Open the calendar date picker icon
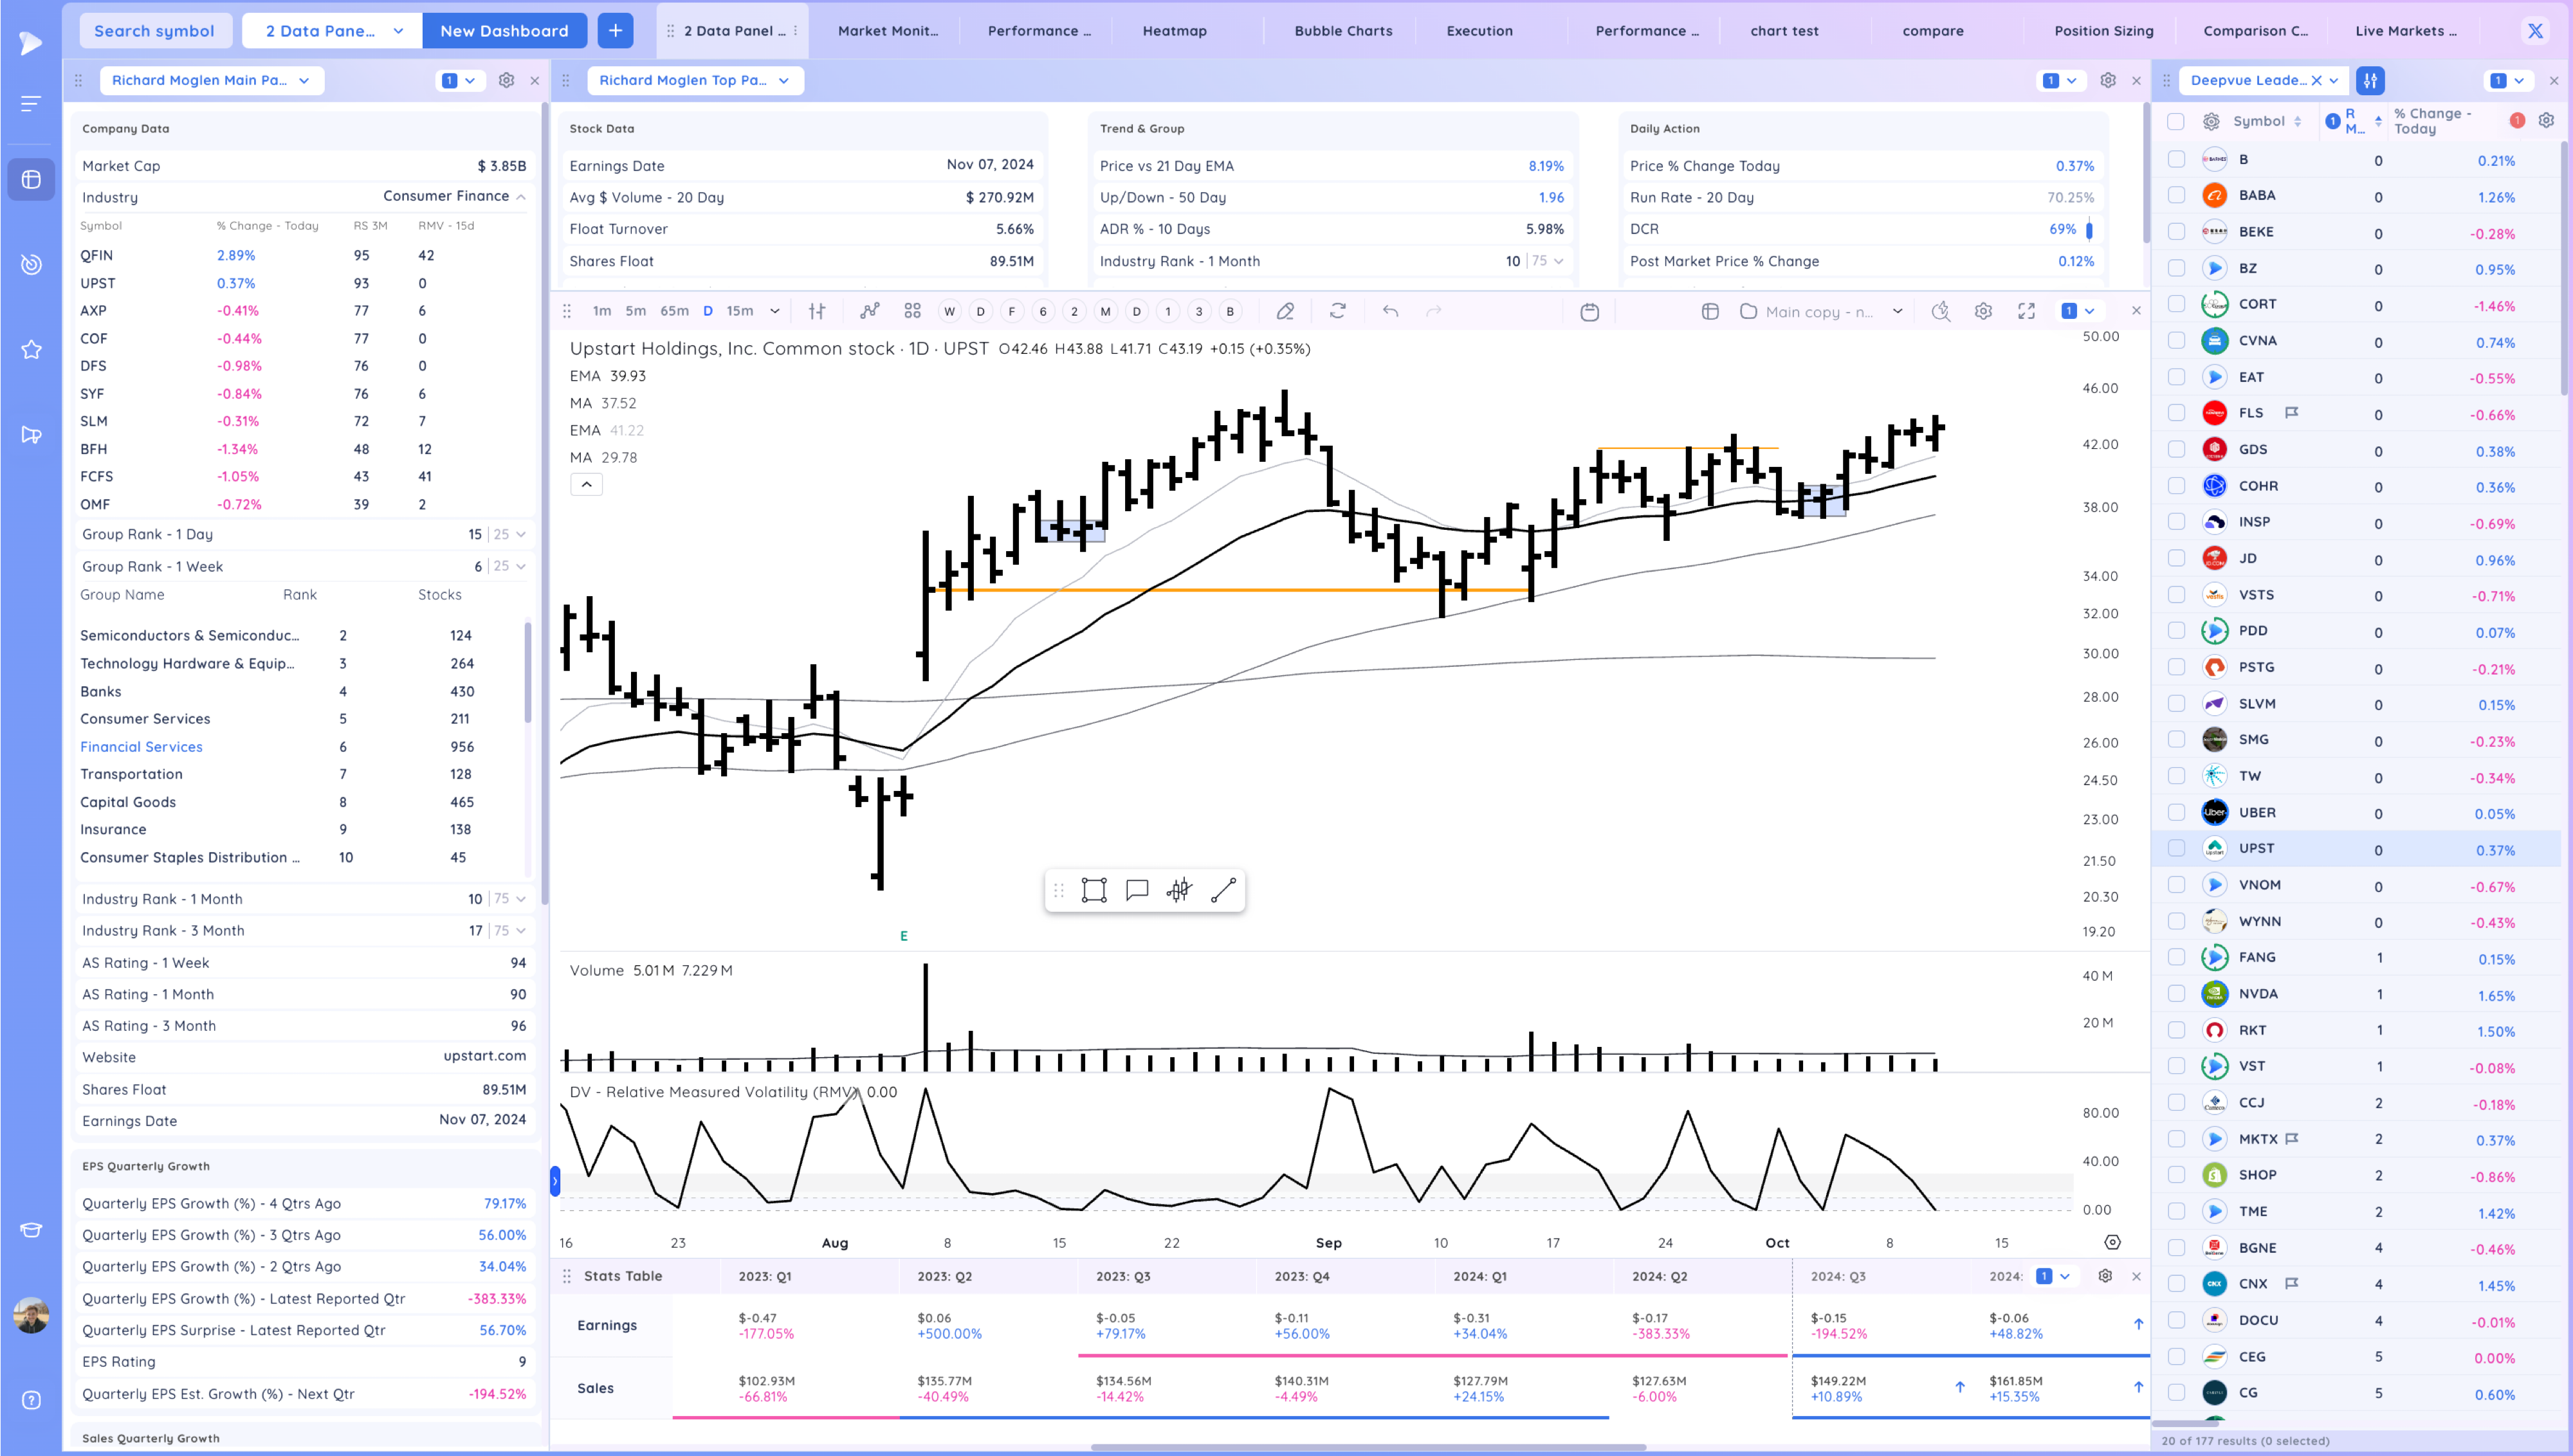 pyautogui.click(x=1589, y=312)
